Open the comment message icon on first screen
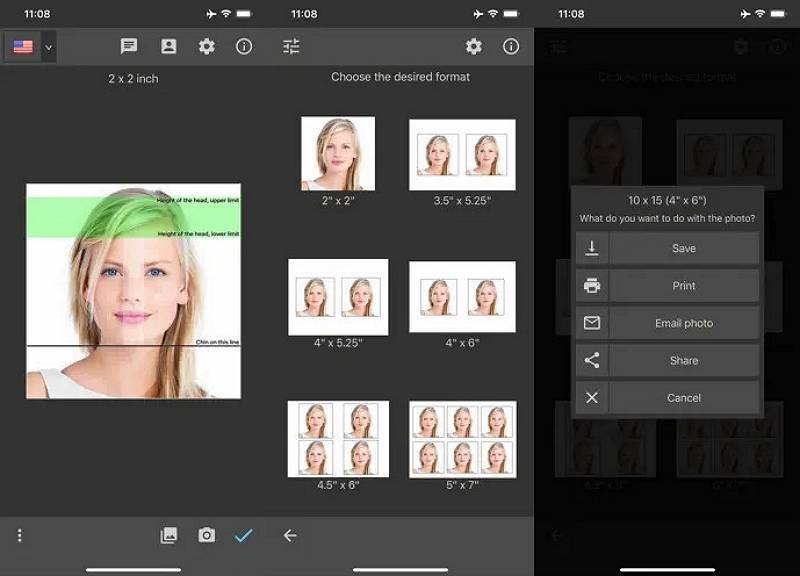 click(x=129, y=46)
